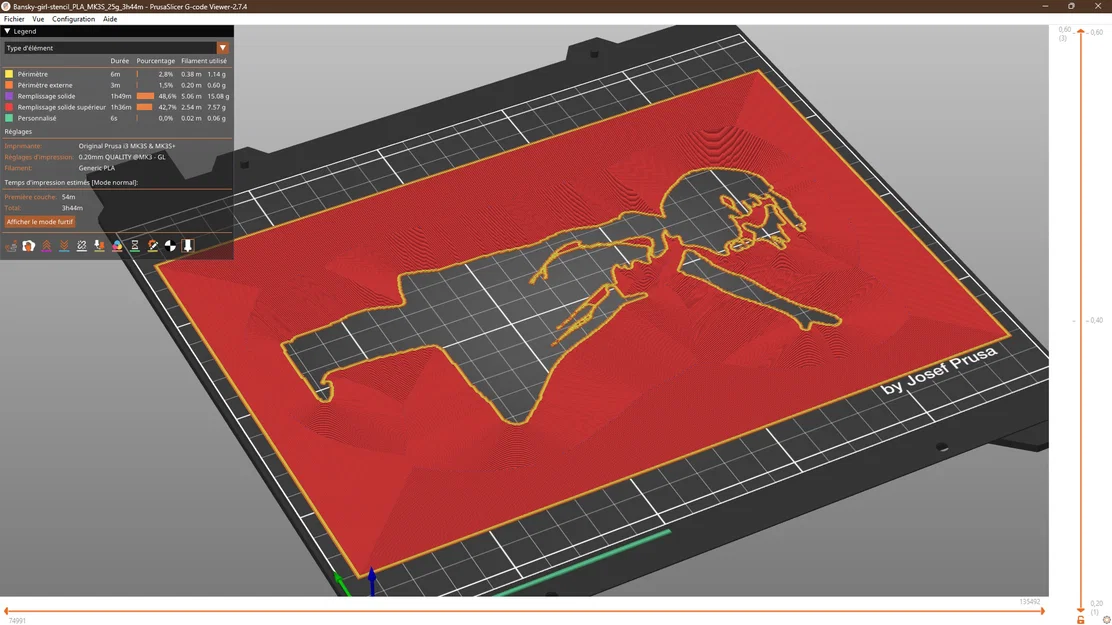The width and height of the screenshot is (1112, 625).
Task: Open the Aide menu
Action: pyautogui.click(x=110, y=19)
